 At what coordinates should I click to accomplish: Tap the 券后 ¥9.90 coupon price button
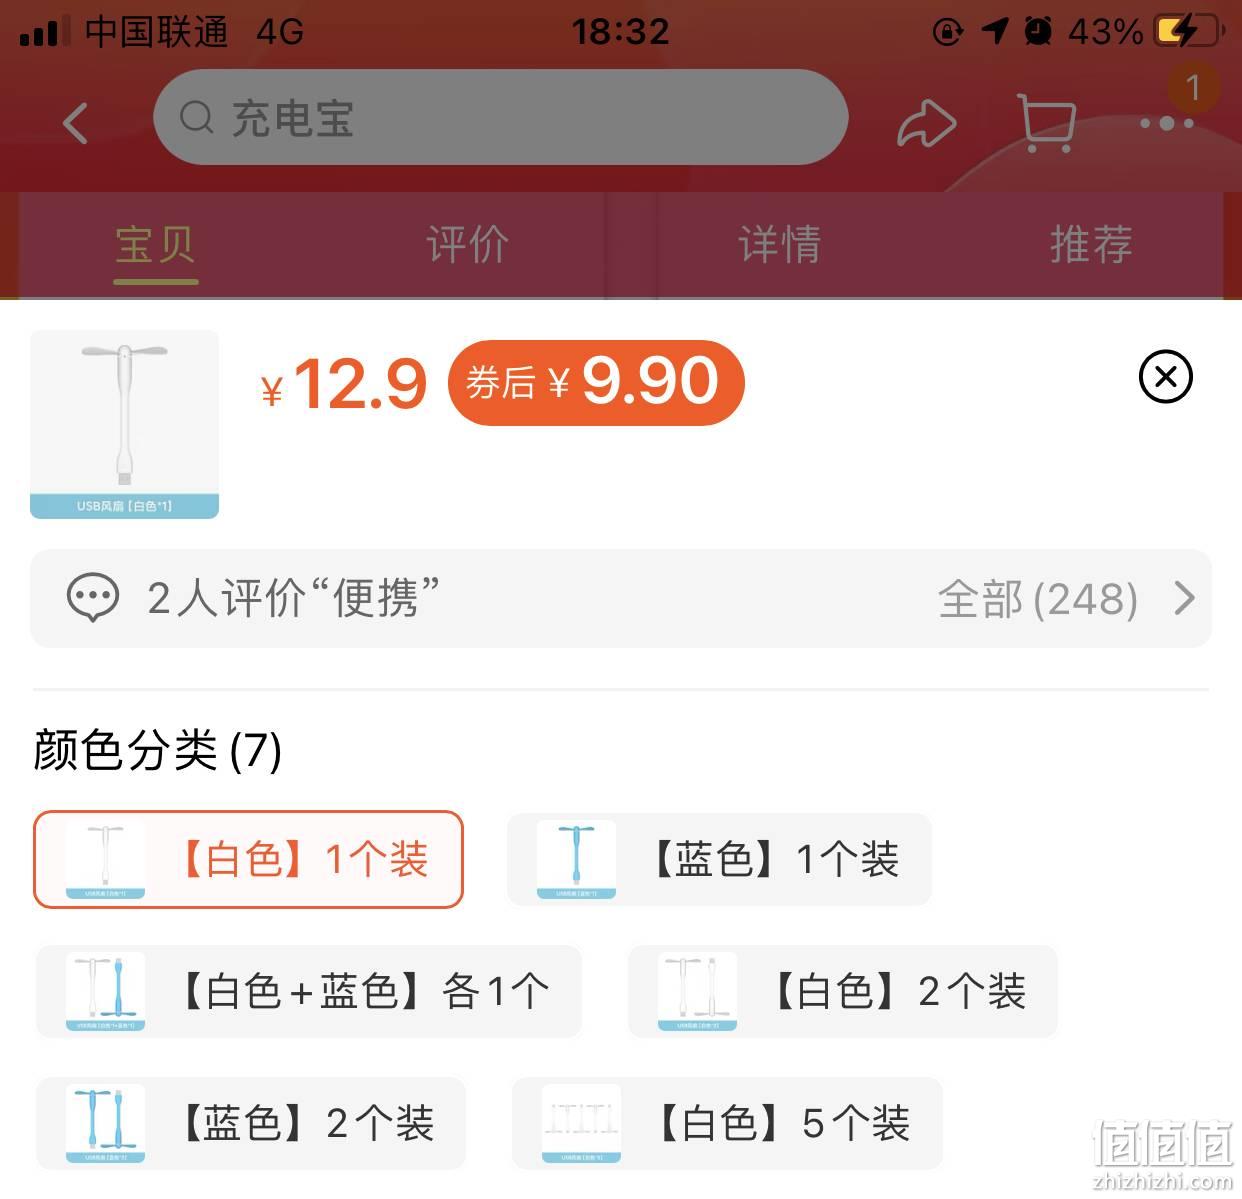[x=596, y=382]
